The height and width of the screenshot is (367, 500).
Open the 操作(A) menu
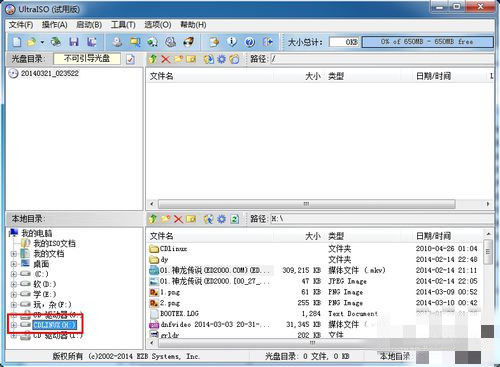pyautogui.click(x=55, y=25)
